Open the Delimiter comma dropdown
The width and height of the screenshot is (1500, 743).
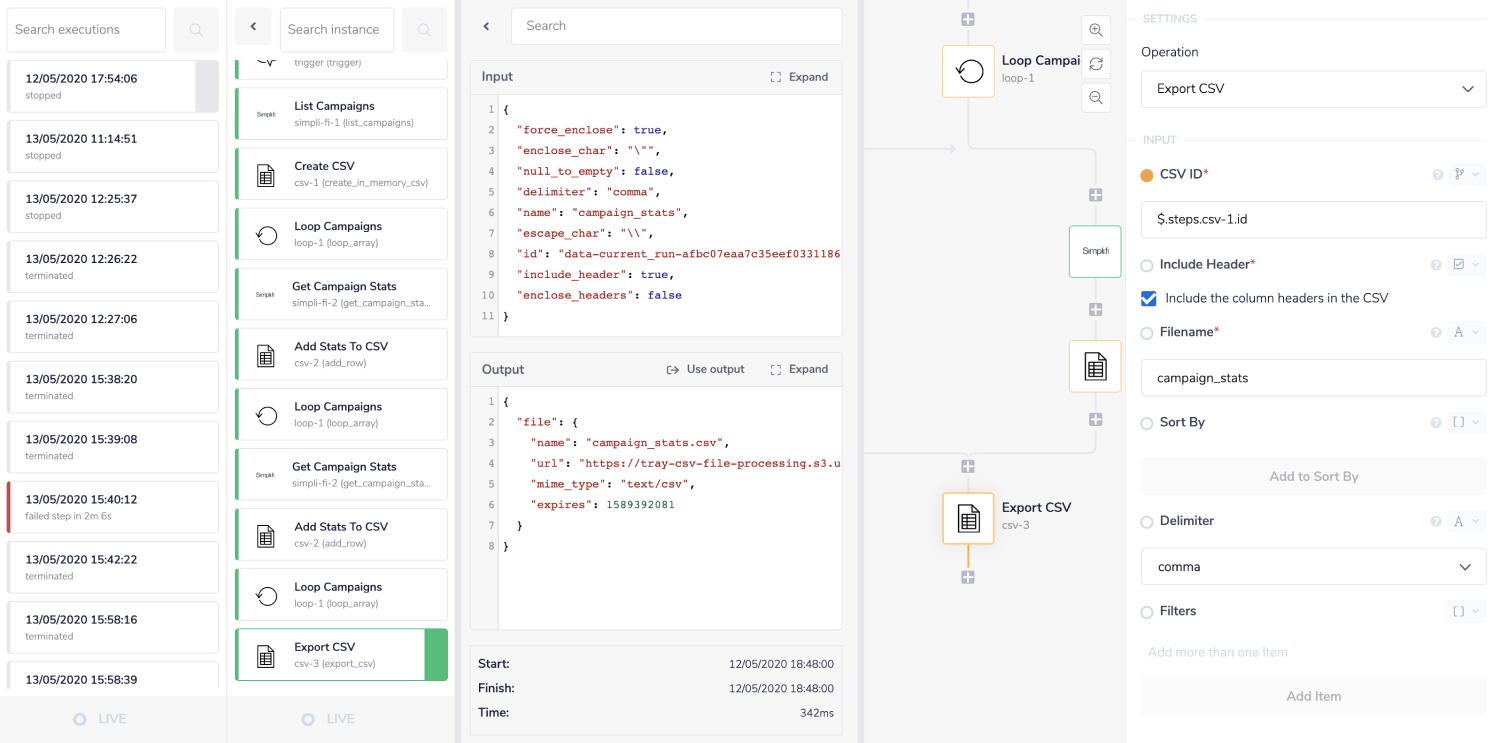point(1313,567)
